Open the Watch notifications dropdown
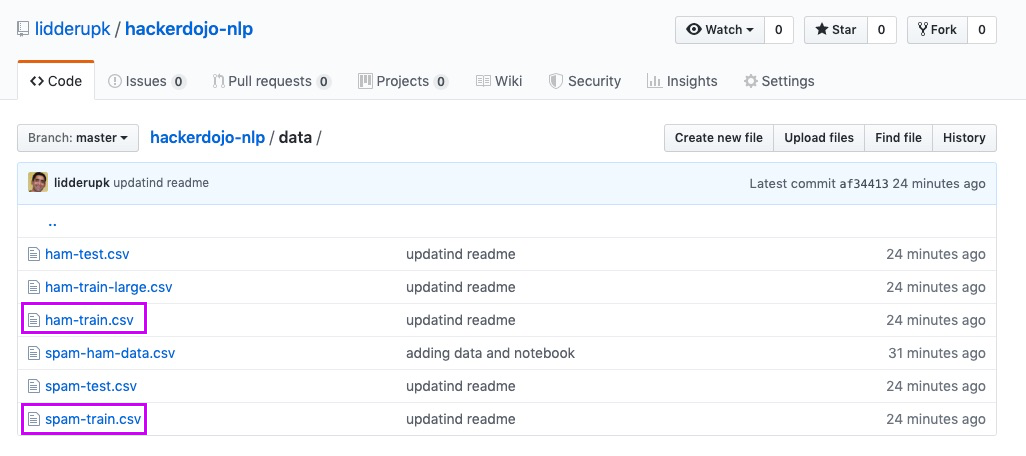 pyautogui.click(x=720, y=29)
